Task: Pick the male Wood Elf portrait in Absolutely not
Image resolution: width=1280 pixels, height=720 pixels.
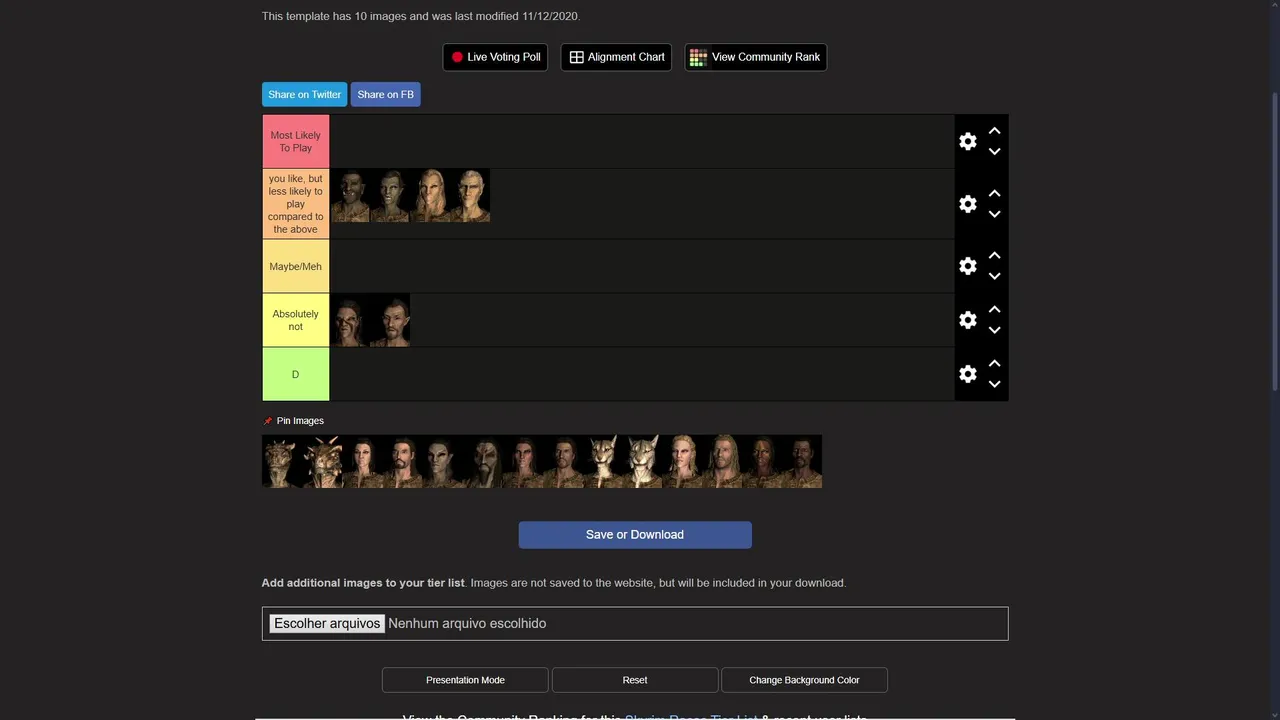Action: 390,320
